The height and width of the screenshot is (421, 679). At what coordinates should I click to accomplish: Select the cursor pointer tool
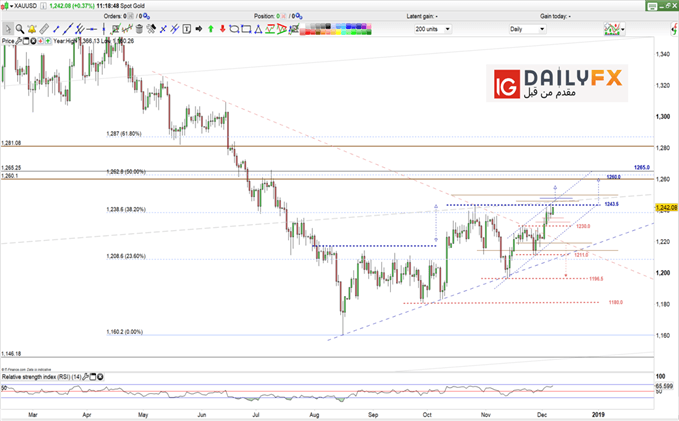pos(8,29)
